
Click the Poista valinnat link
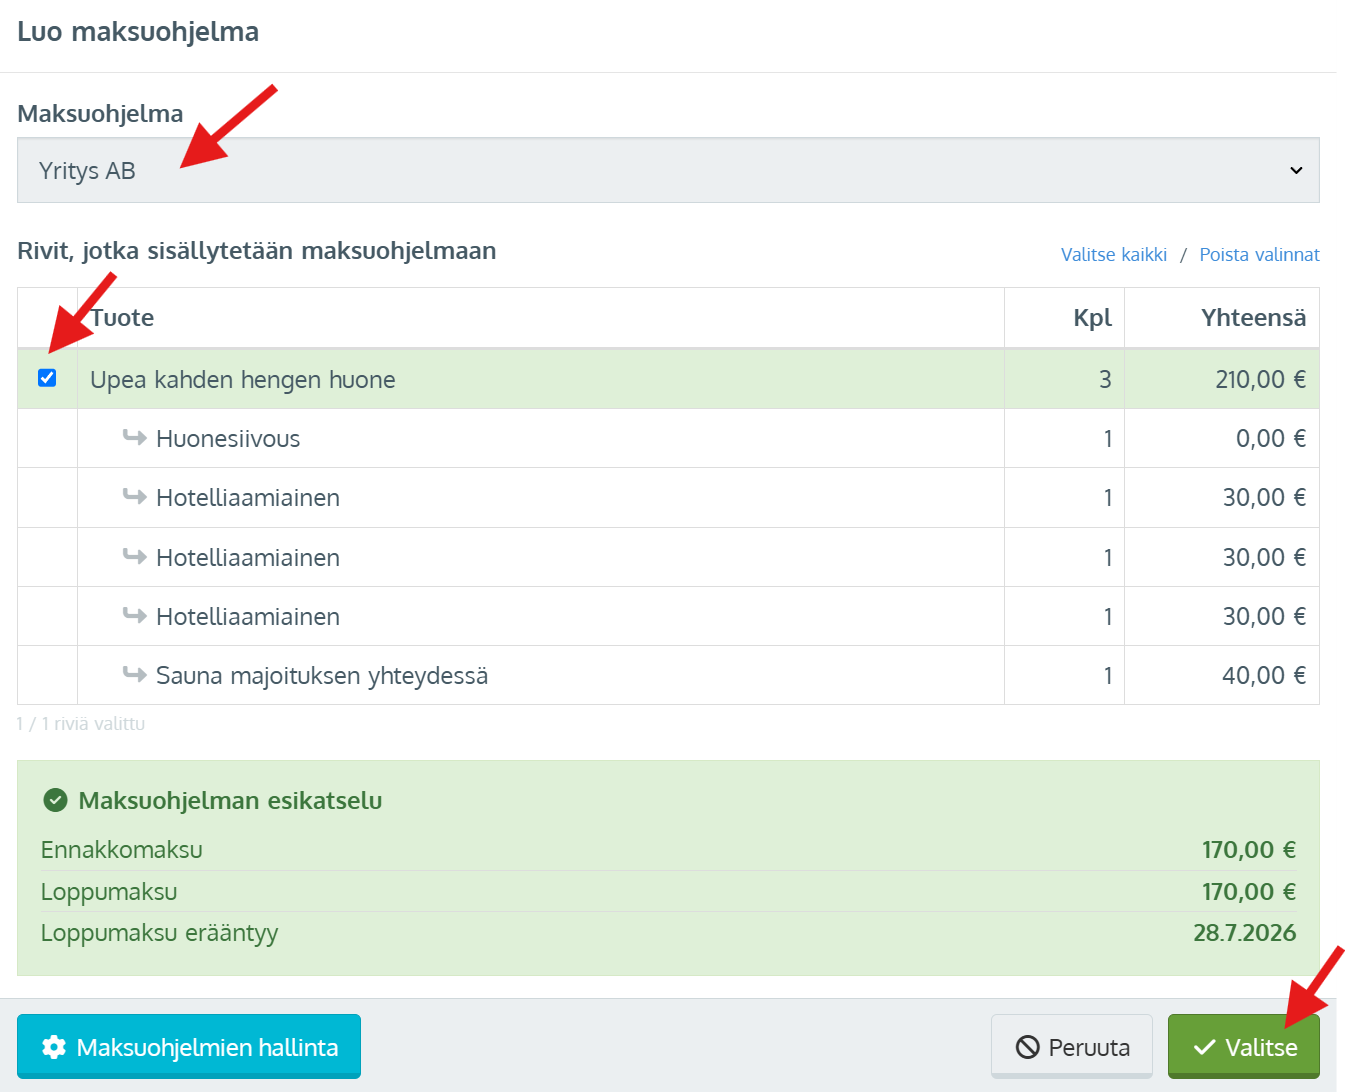(x=1259, y=254)
